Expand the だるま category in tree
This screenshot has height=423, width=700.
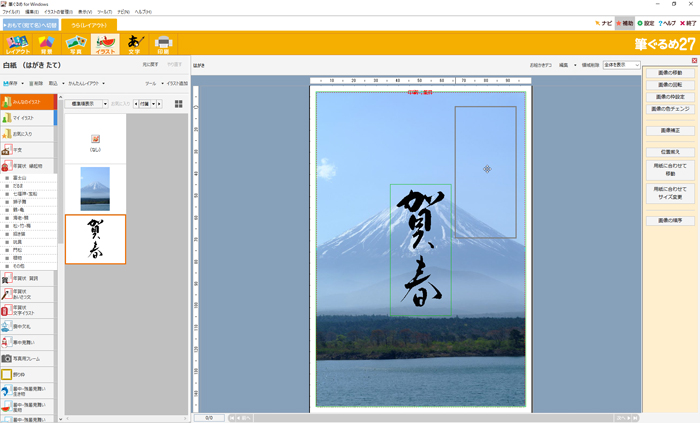pyautogui.click(x=8, y=185)
